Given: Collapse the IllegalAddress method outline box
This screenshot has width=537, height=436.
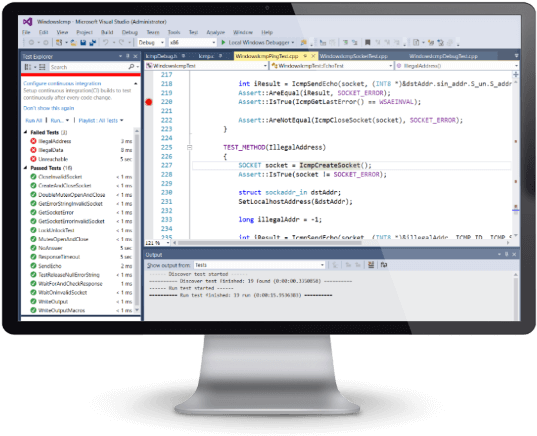Looking at the screenshot, I should tap(189, 148).
